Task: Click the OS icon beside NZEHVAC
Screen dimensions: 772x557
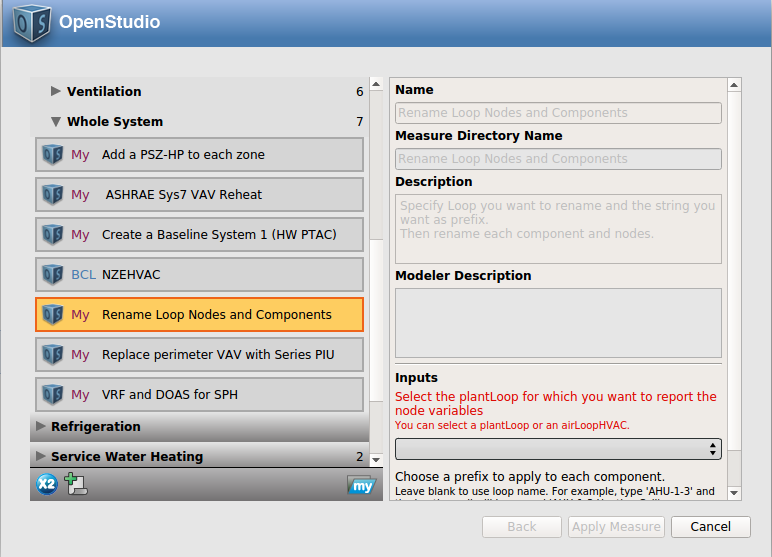Action: click(53, 275)
